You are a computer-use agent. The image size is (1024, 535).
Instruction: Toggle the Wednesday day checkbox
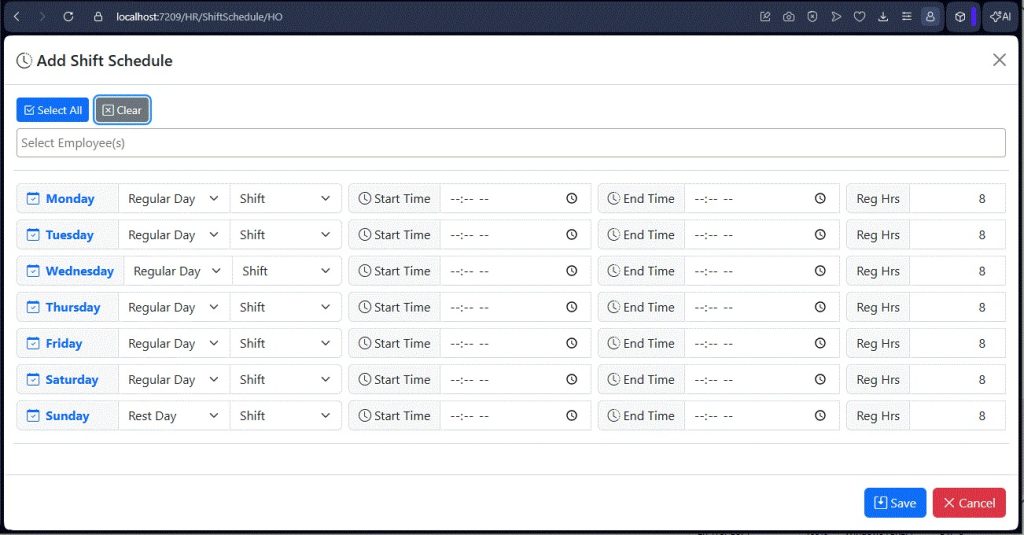coord(33,271)
